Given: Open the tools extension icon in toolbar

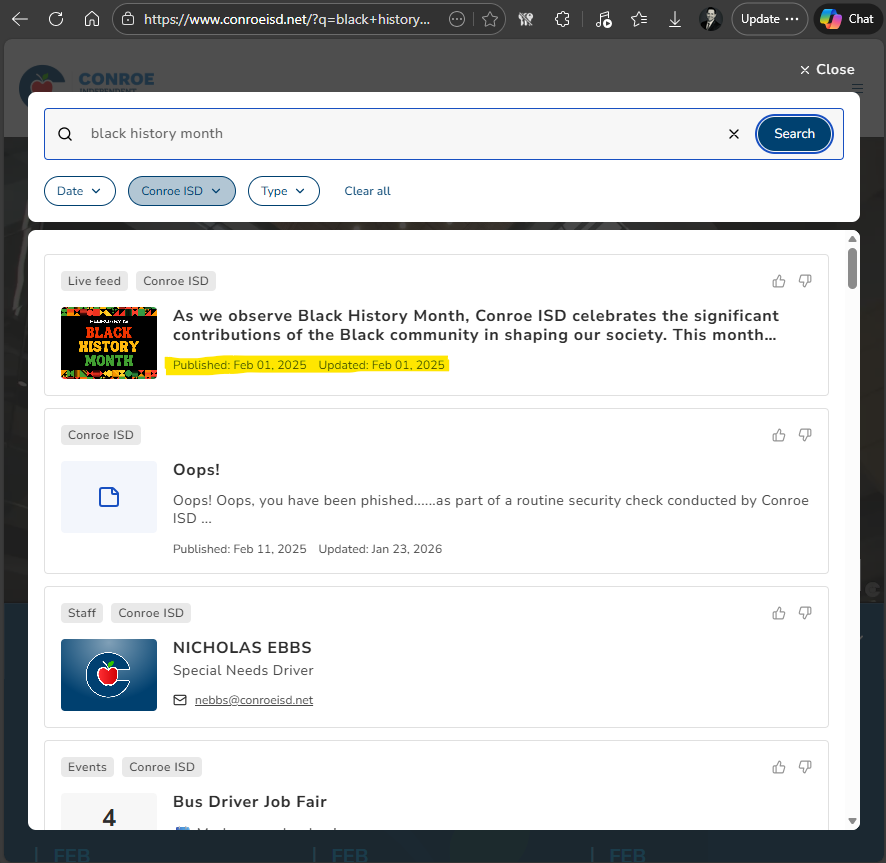Looking at the screenshot, I should [x=526, y=19].
